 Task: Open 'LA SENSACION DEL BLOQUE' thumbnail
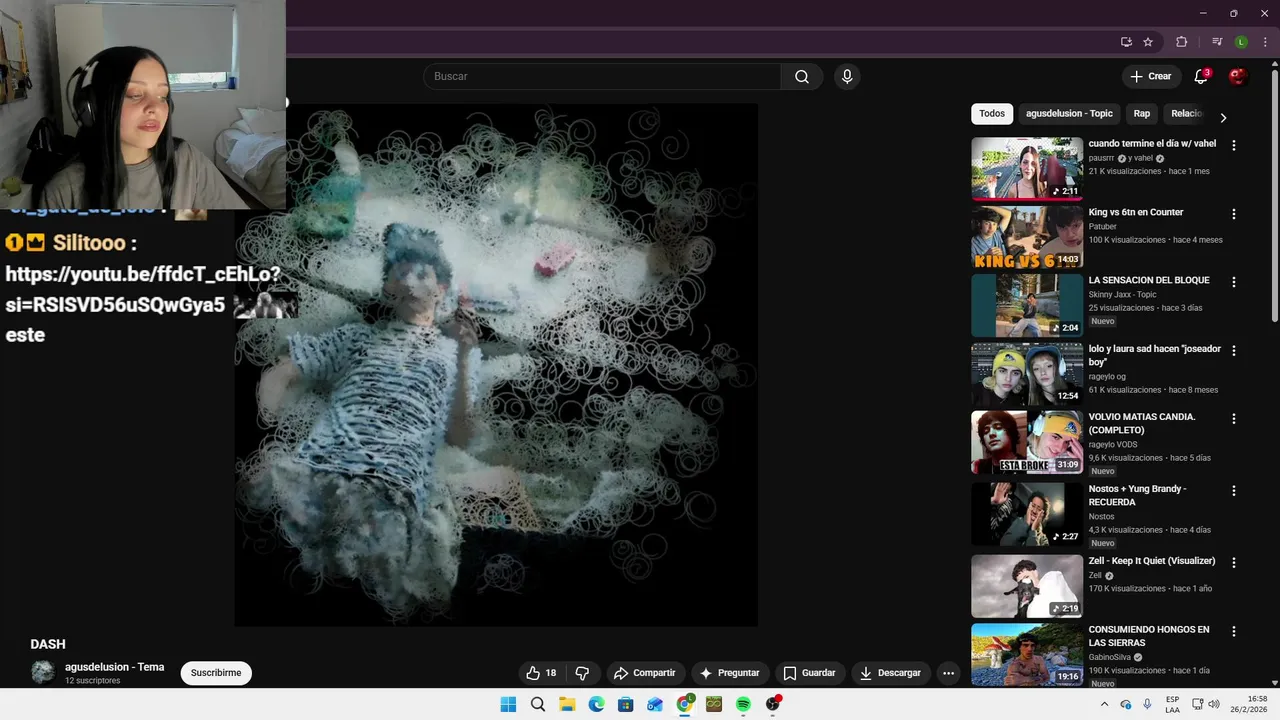[1027, 305]
